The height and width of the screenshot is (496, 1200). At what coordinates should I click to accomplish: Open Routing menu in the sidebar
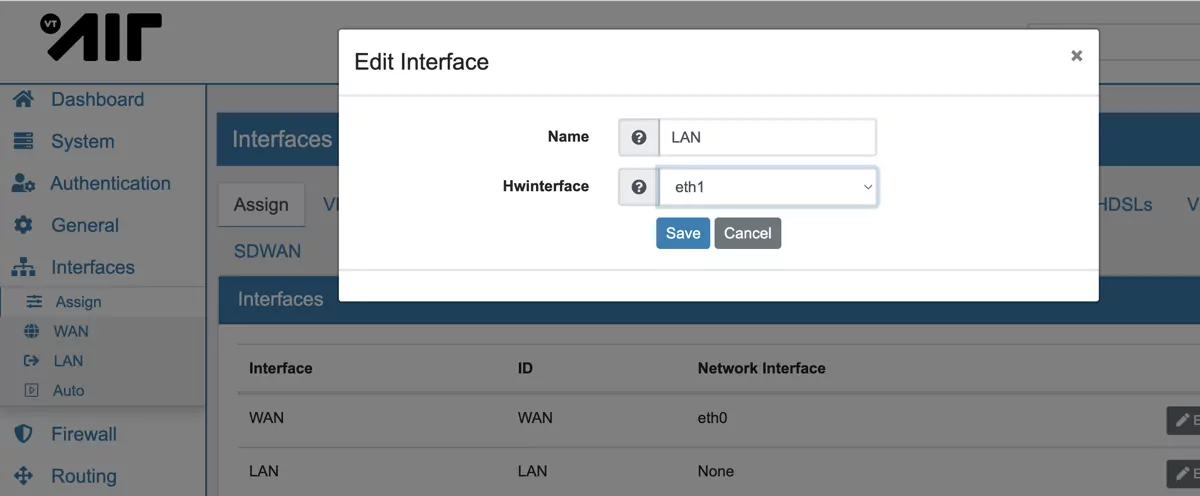[x=84, y=476]
